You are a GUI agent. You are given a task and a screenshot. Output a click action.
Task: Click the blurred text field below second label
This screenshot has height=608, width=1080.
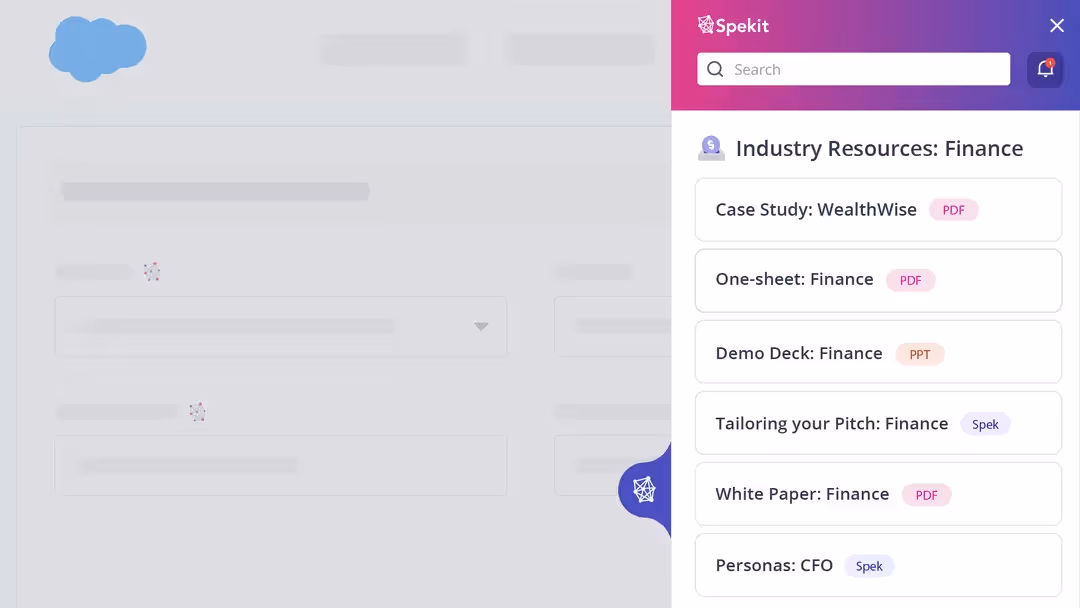coord(280,465)
